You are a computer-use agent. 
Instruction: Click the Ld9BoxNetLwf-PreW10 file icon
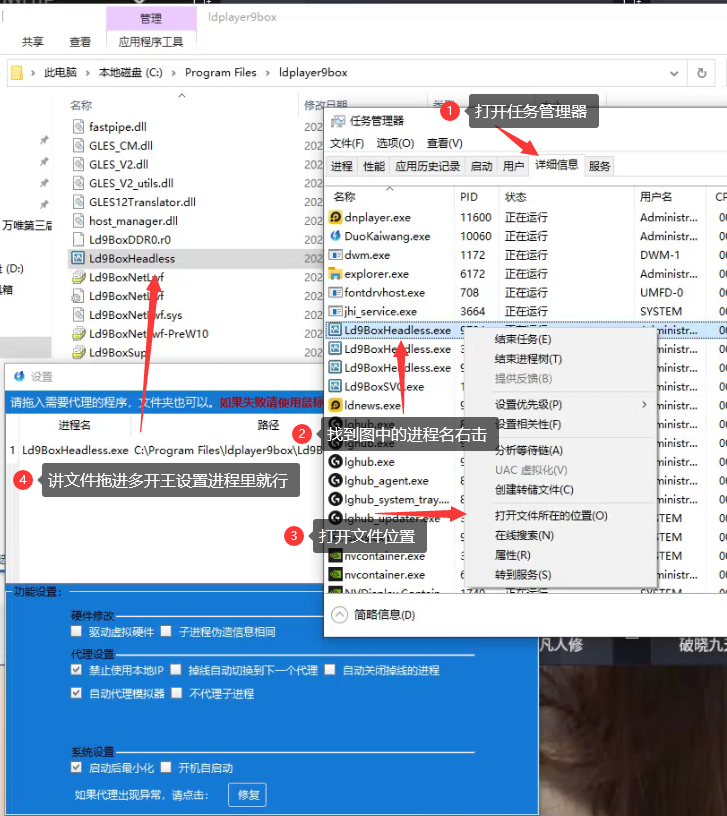pos(79,333)
